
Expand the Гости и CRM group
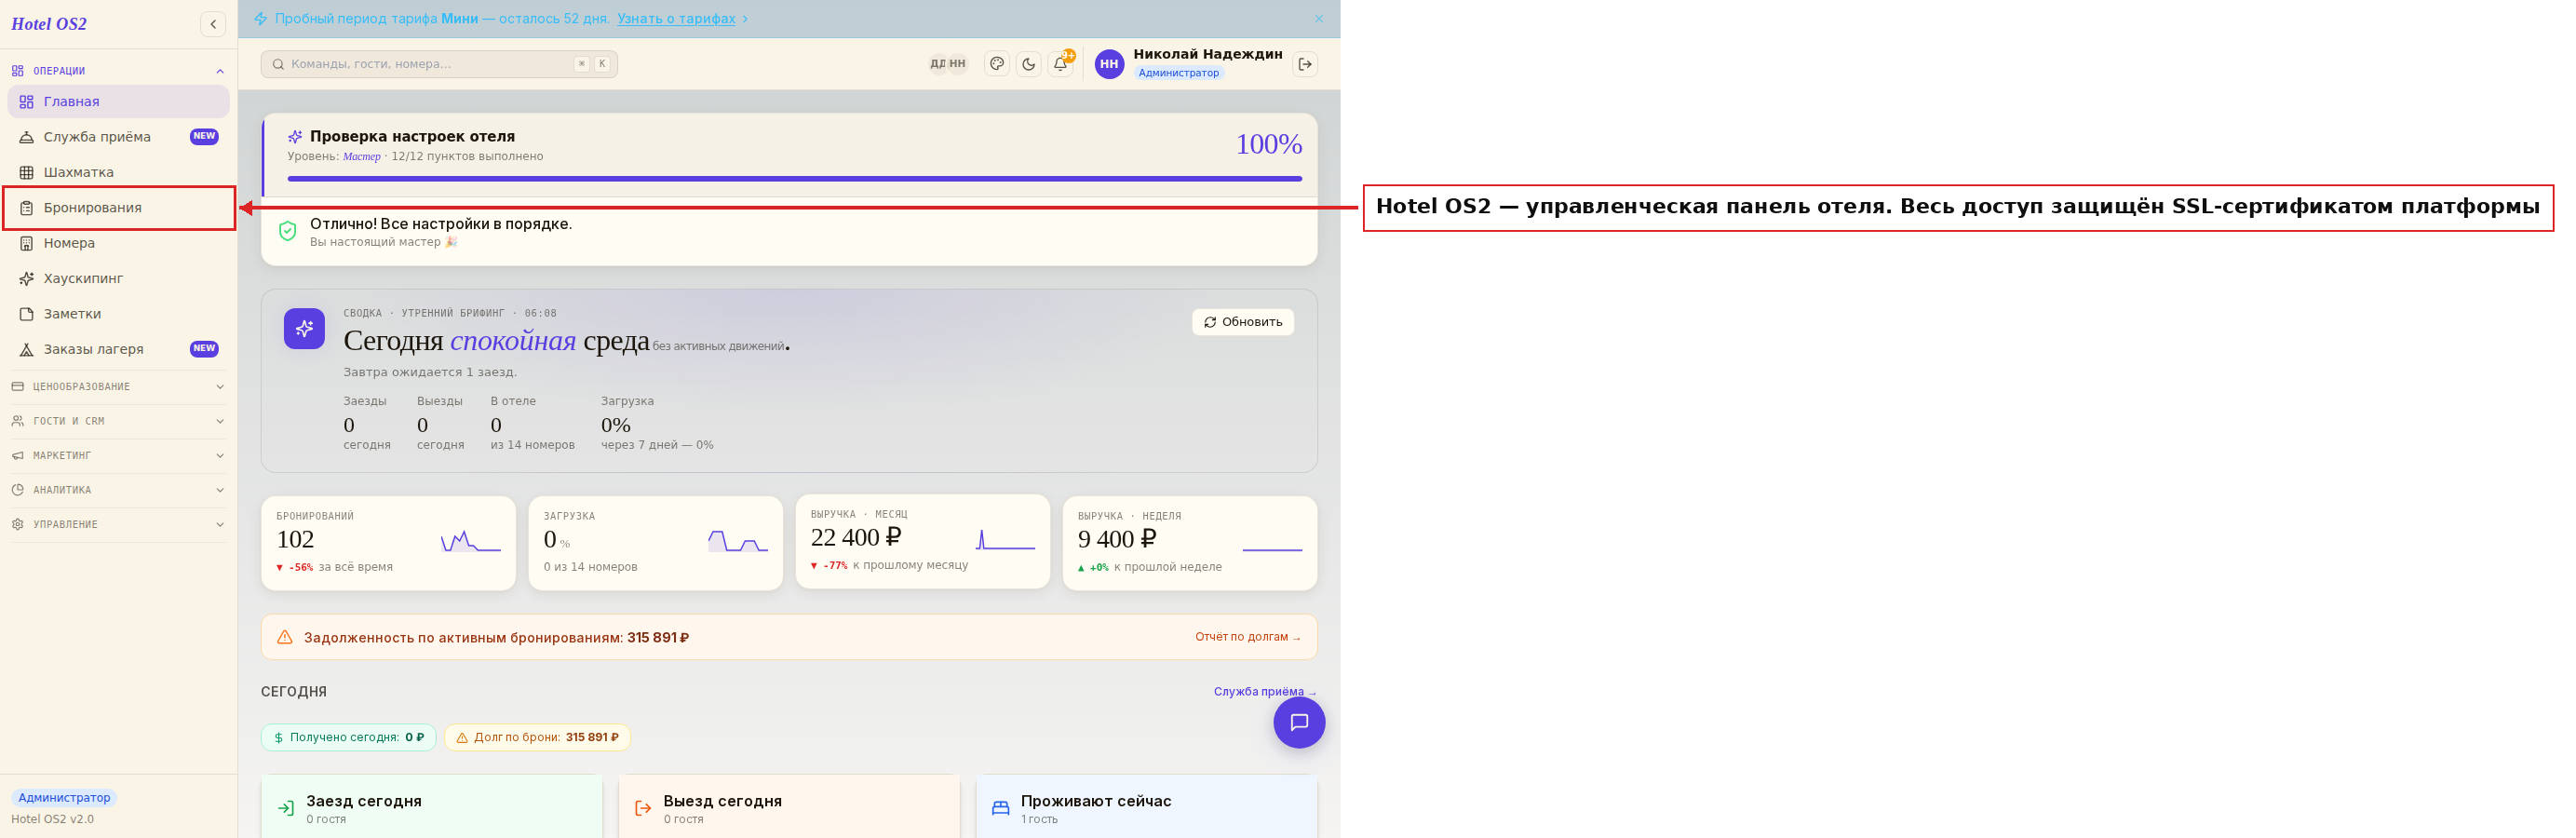tap(118, 421)
